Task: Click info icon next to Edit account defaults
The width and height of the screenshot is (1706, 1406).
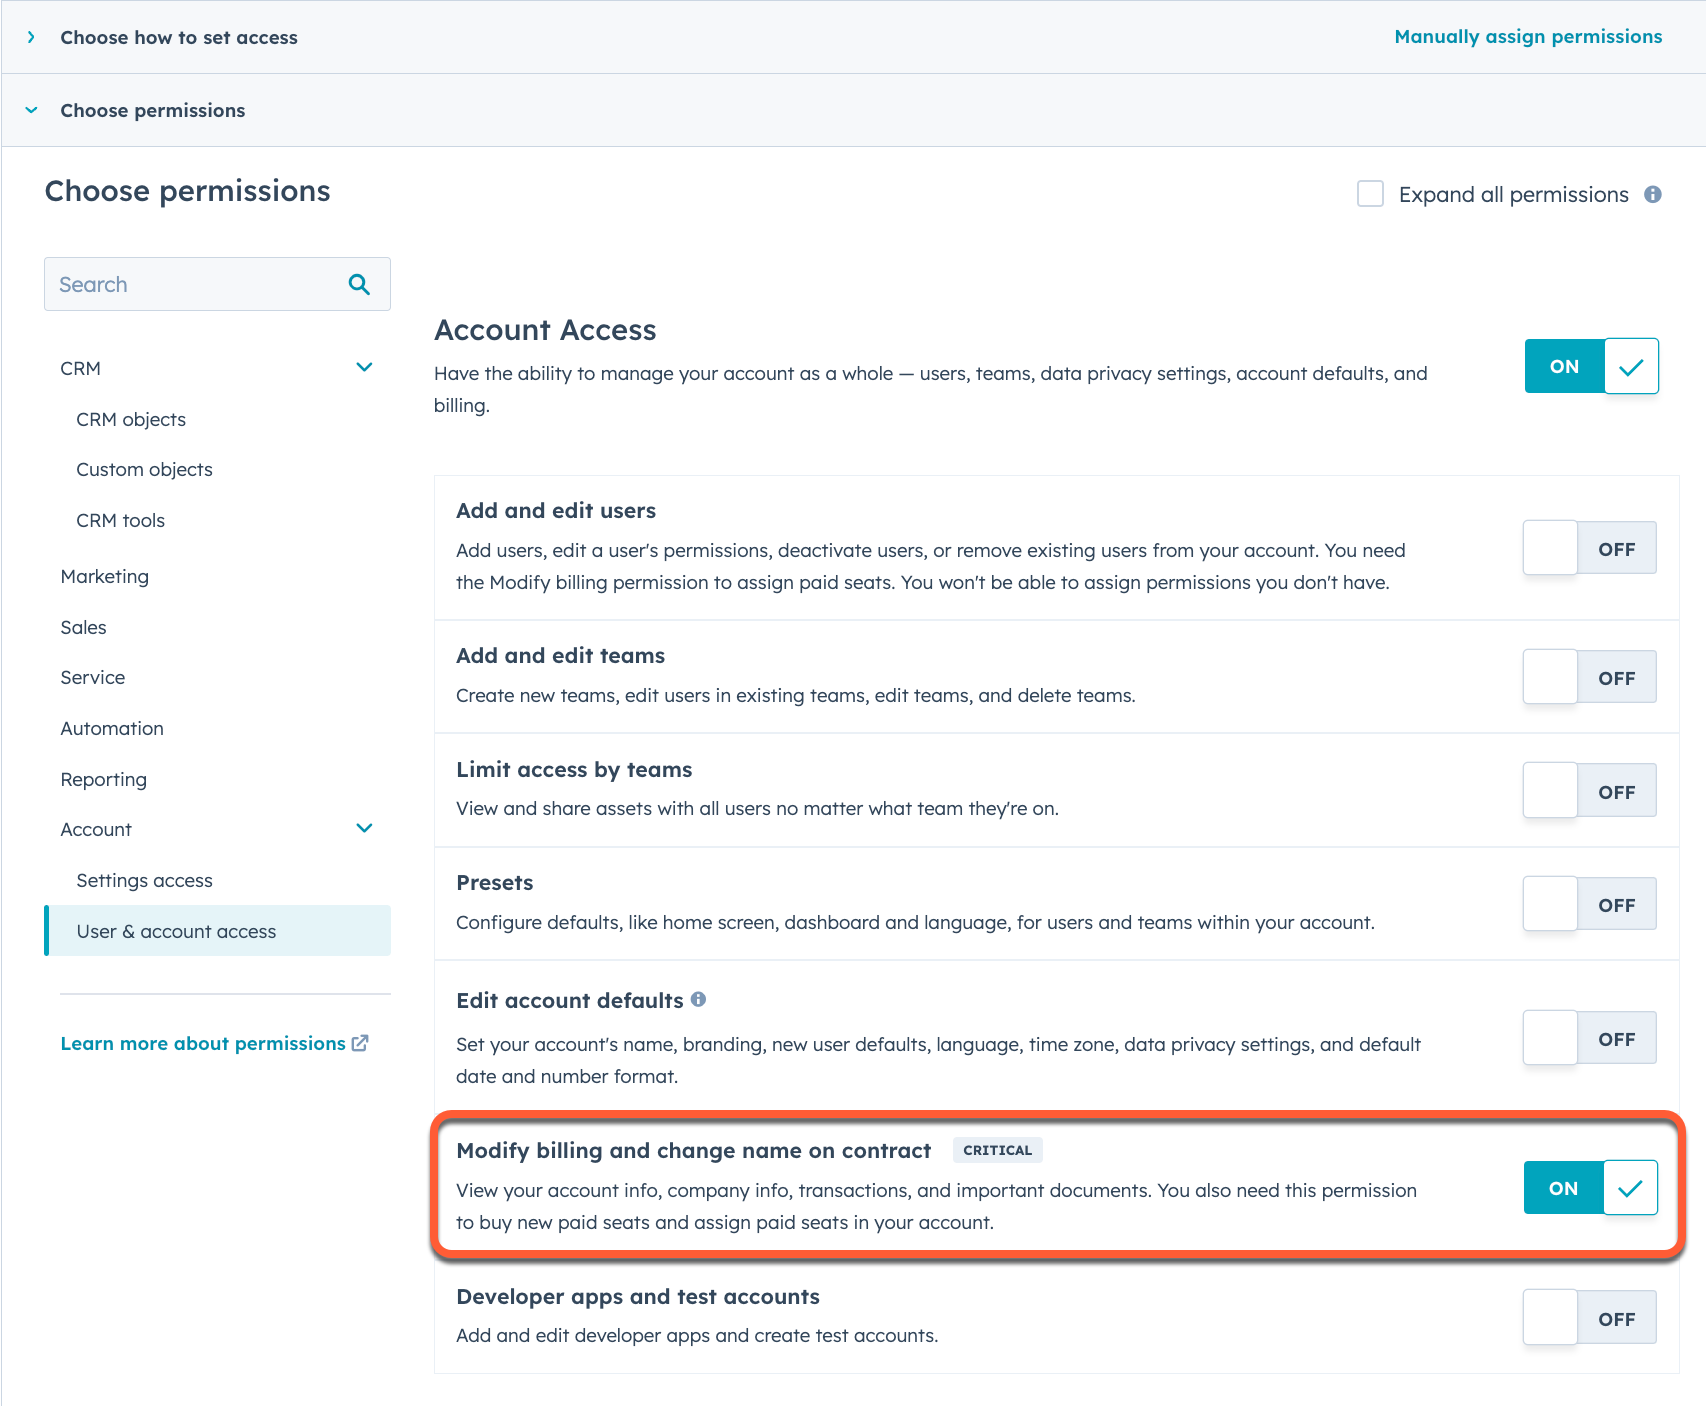Action: [x=698, y=999]
